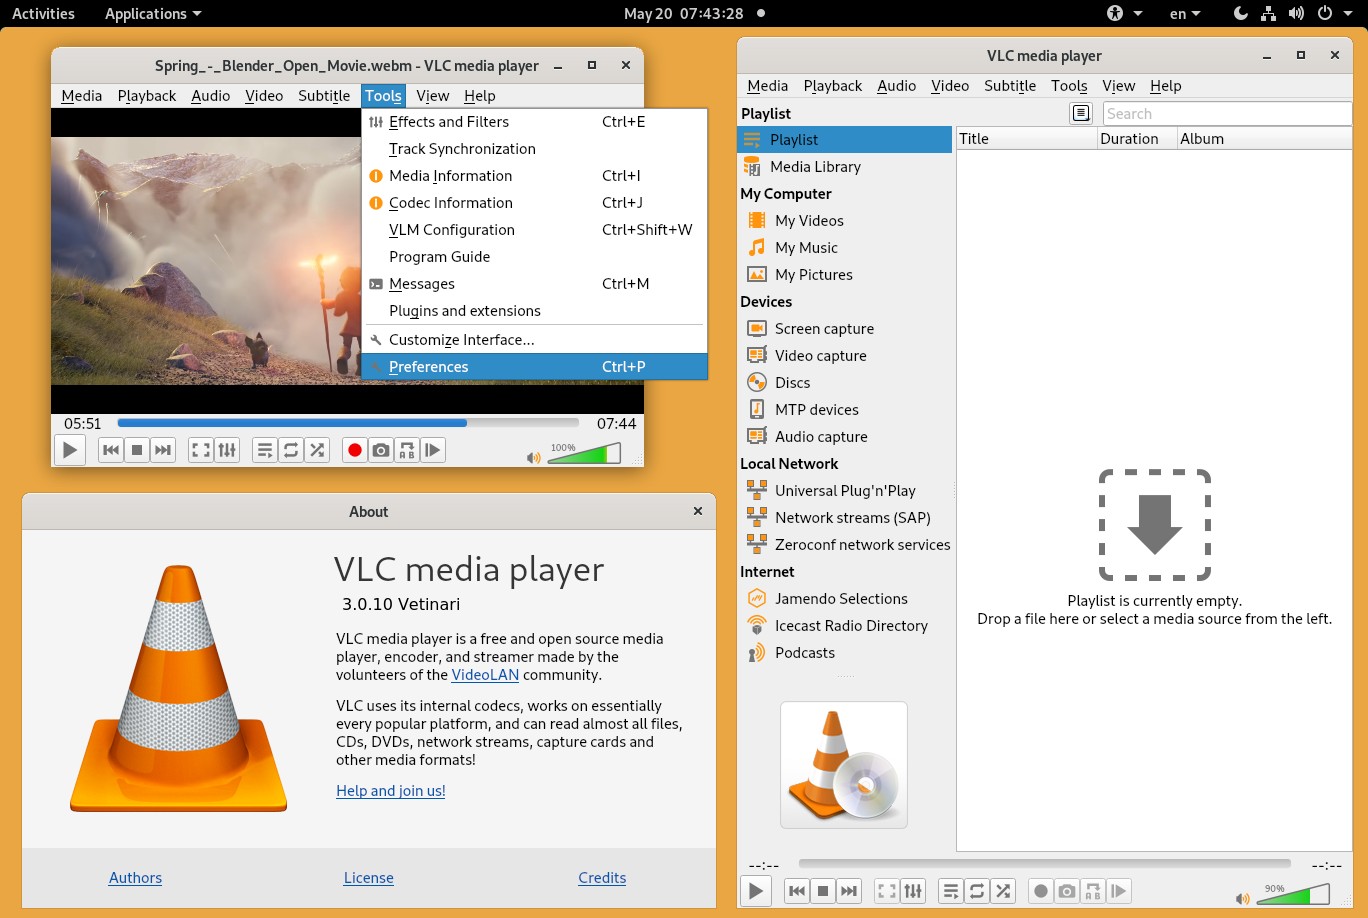Image resolution: width=1368 pixels, height=918 pixels.
Task: Select the Screen capture source
Action: [x=823, y=328]
